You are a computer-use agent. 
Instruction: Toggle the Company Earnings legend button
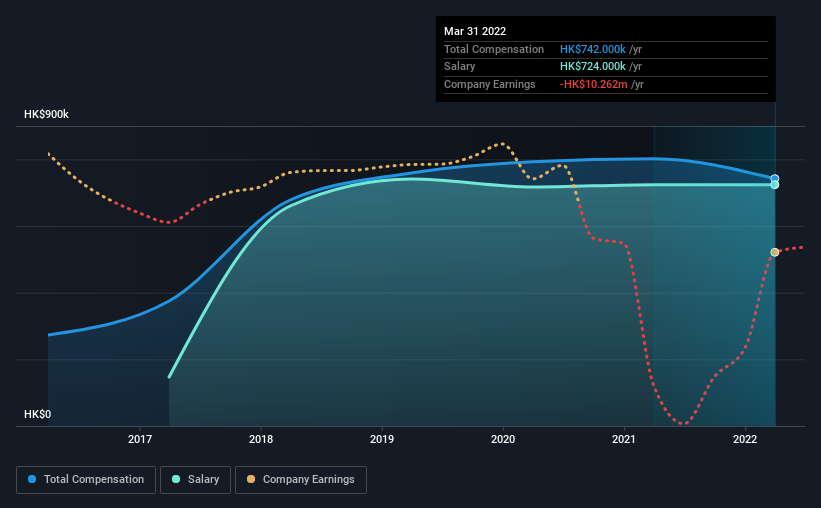tap(301, 480)
